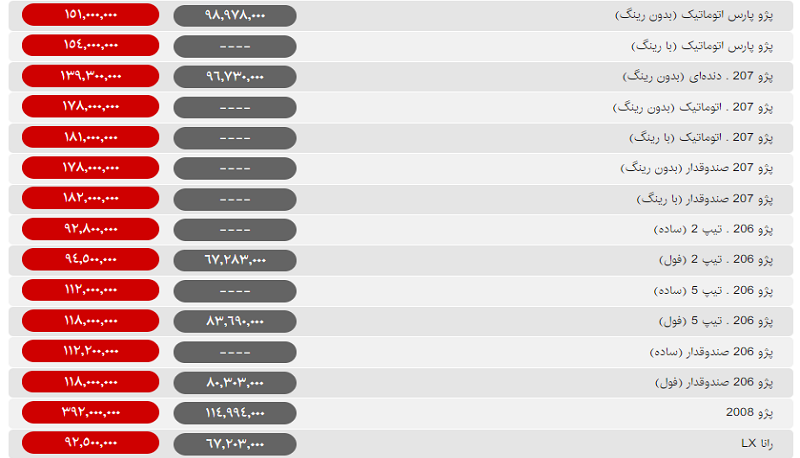Select the red 182,000,000 price badge

[90, 198]
